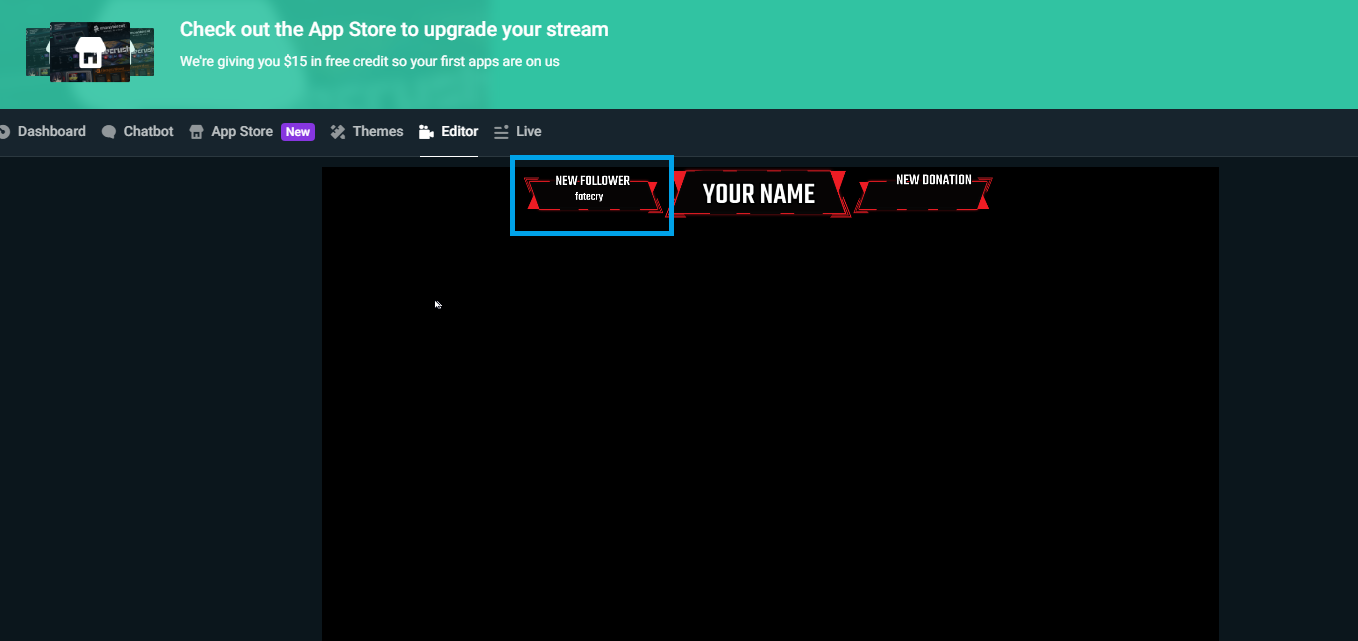This screenshot has width=1358, height=641.
Task: Open the Dashboard tab
Action: click(51, 132)
